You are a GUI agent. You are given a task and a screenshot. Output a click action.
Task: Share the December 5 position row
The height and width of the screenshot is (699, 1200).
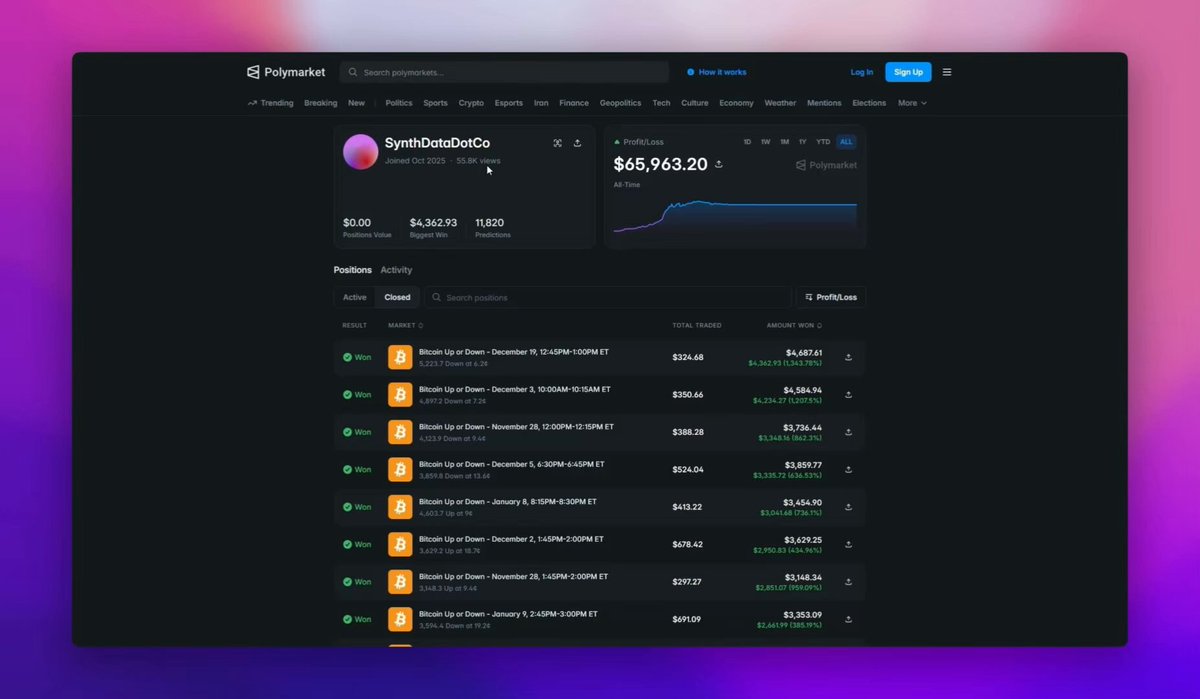[x=849, y=469]
